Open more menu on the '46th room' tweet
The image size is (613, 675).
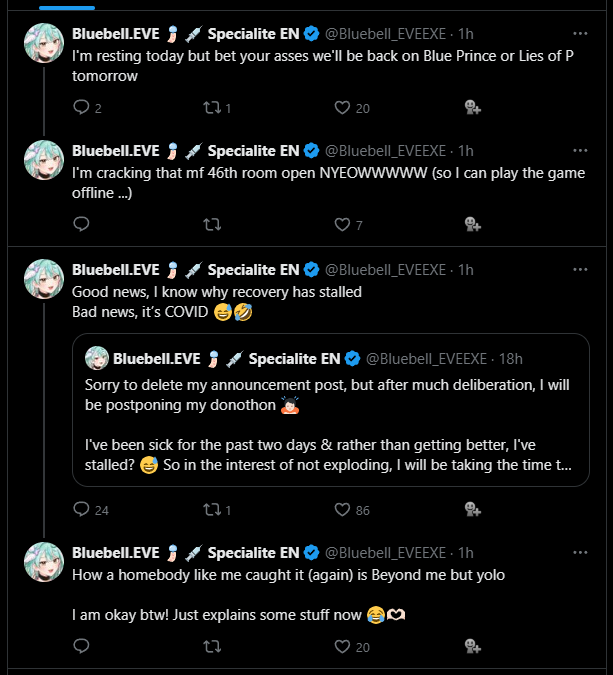(580, 151)
